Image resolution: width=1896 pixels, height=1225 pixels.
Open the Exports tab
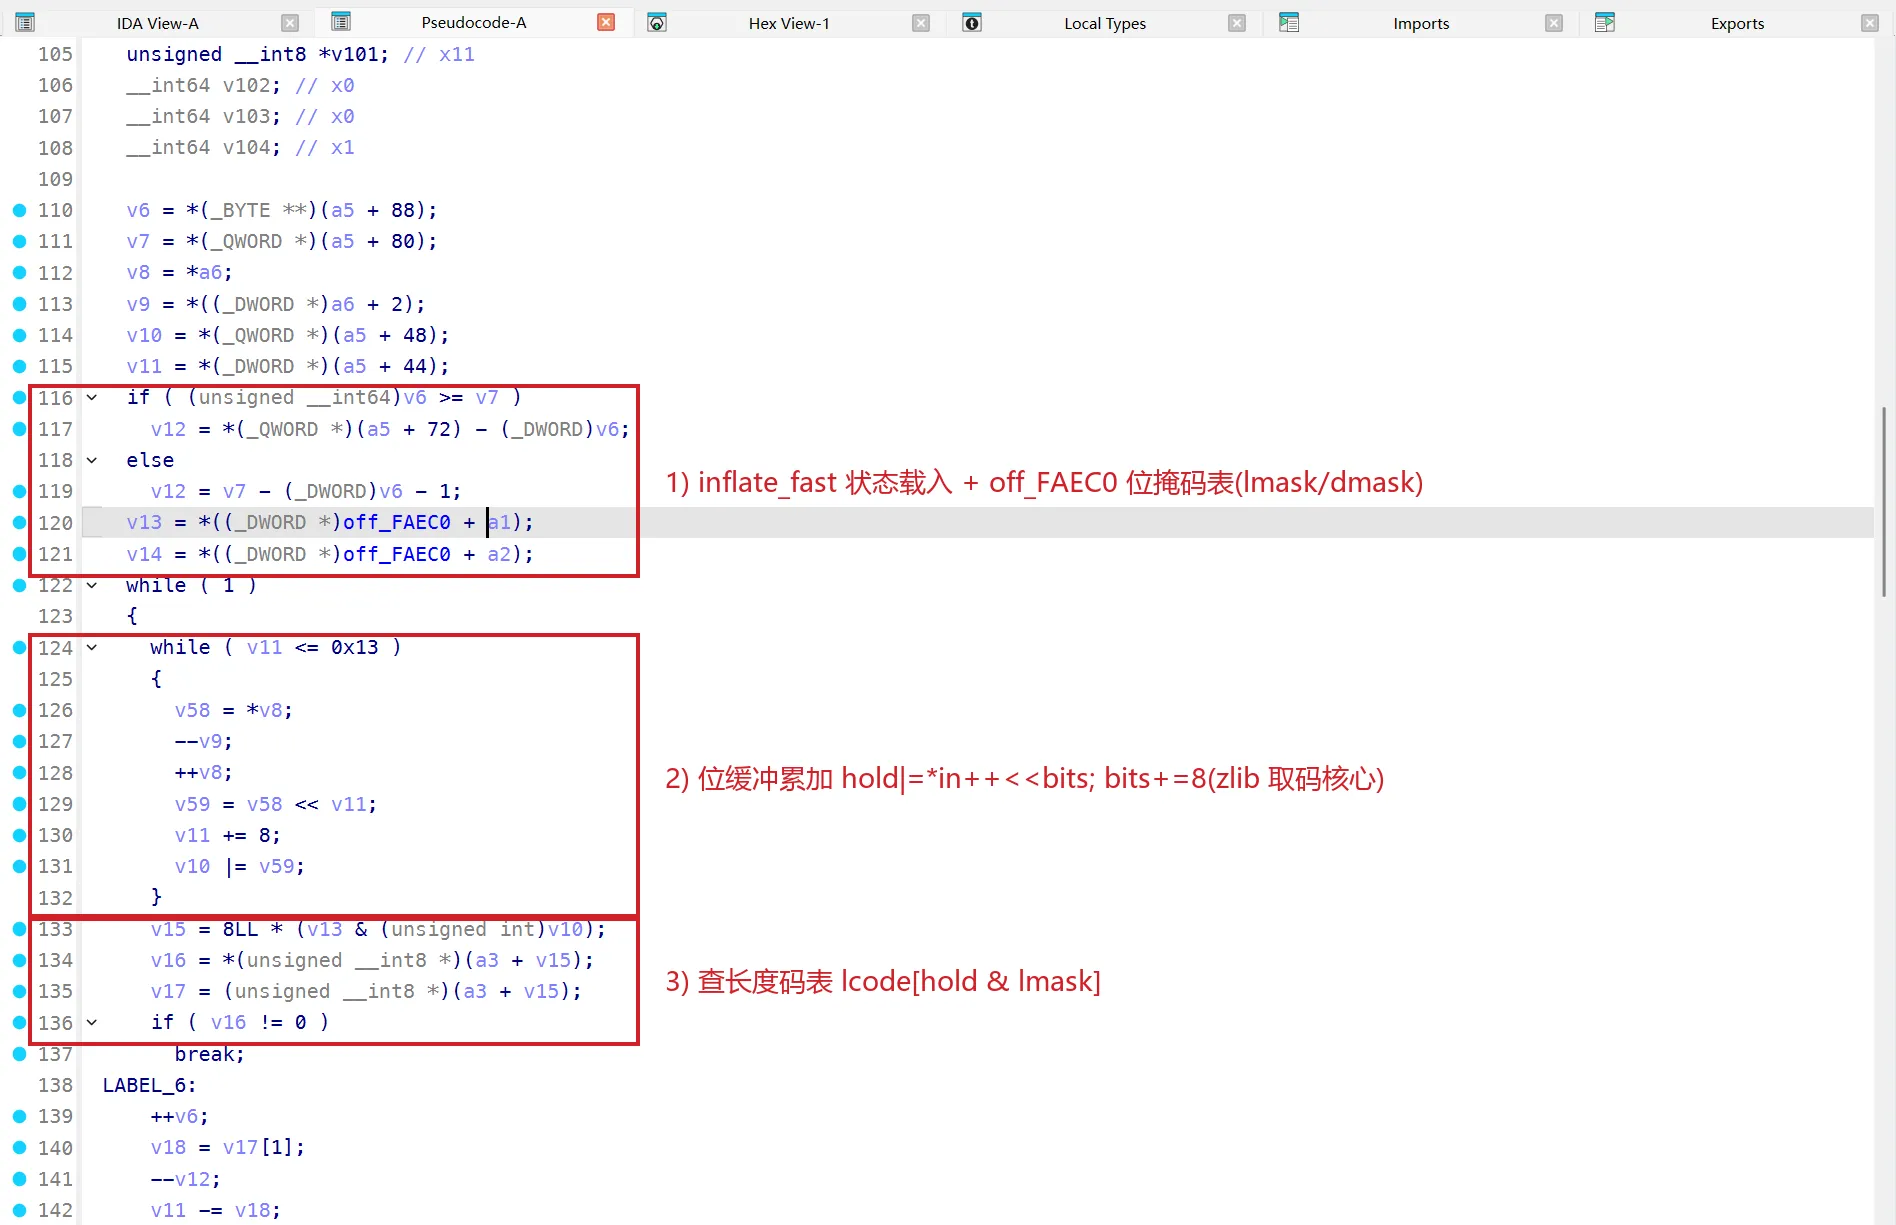1737,23
